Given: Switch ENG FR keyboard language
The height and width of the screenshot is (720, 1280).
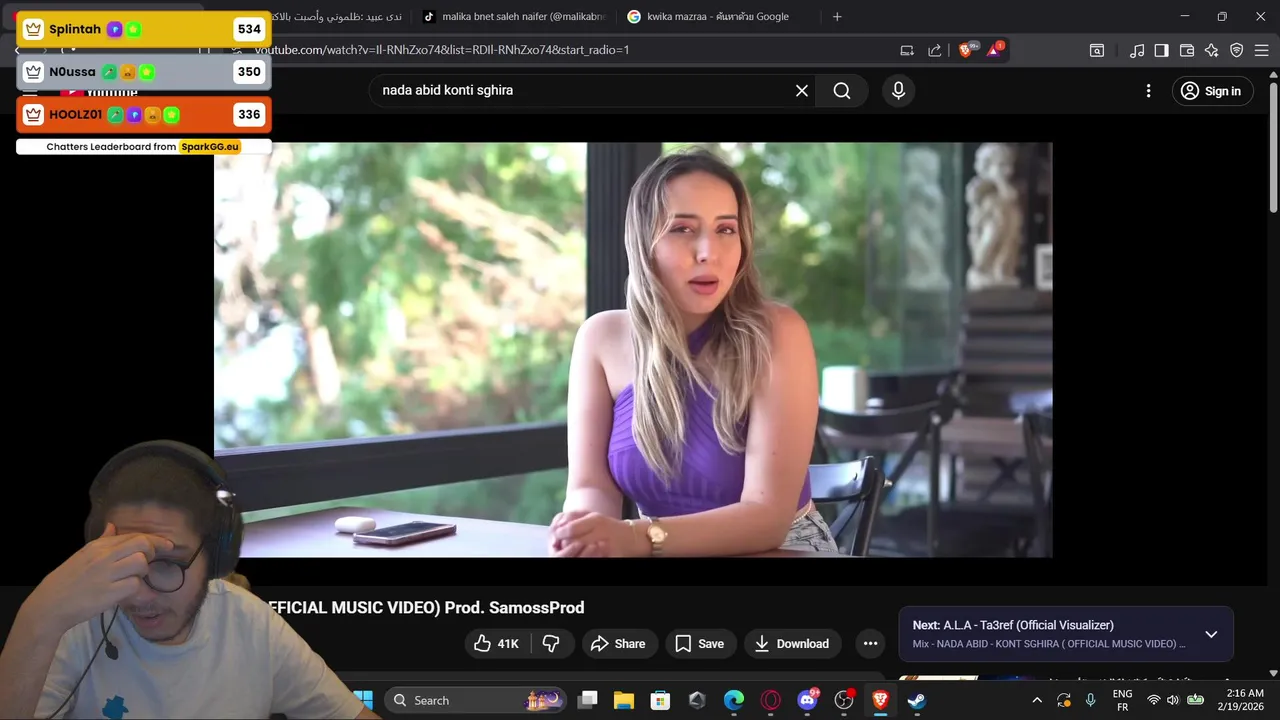Looking at the screenshot, I should (1122, 700).
